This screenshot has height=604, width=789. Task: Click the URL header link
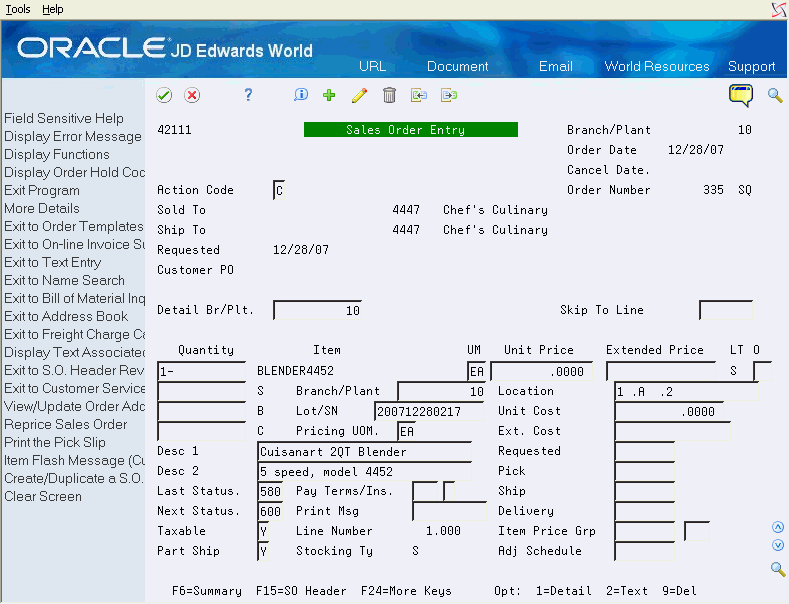coord(372,66)
